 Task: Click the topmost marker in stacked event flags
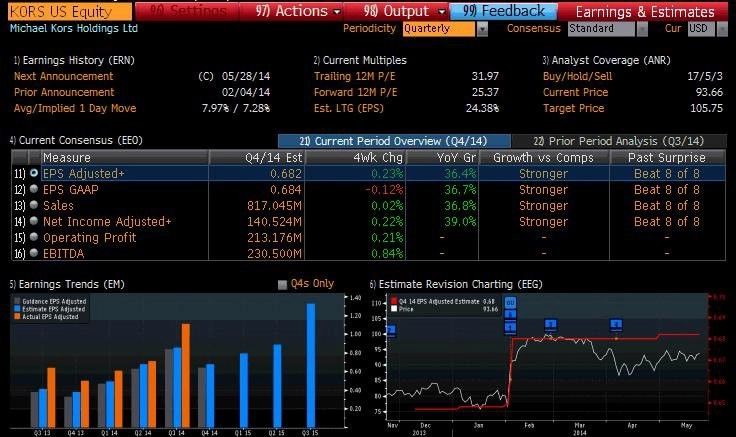tap(510, 303)
